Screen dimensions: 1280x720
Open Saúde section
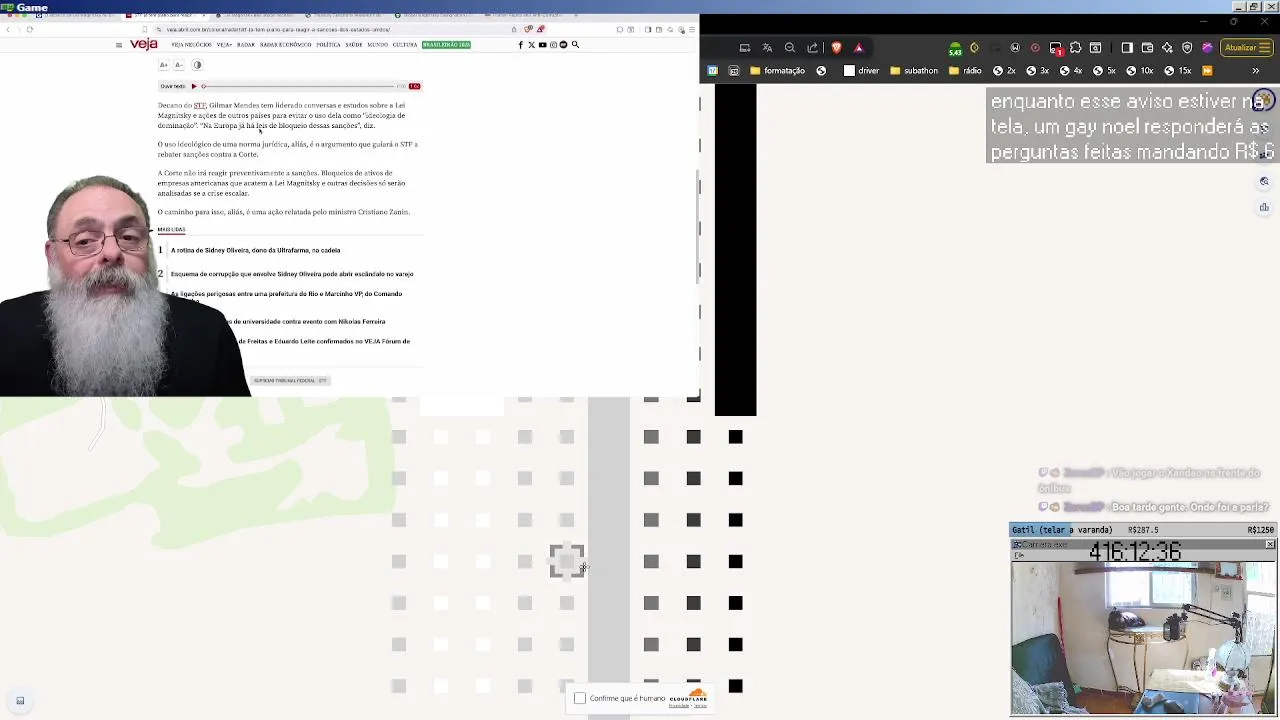pyautogui.click(x=354, y=45)
